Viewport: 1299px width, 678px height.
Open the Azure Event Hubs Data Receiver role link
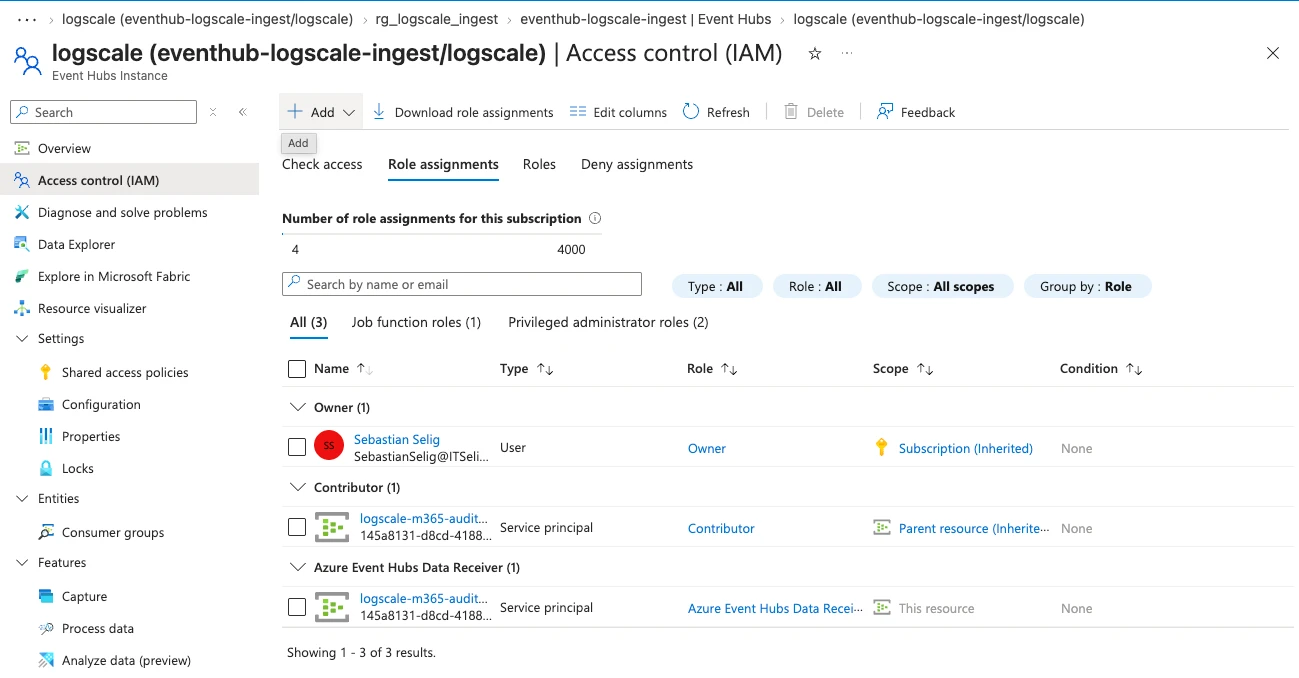click(775, 608)
